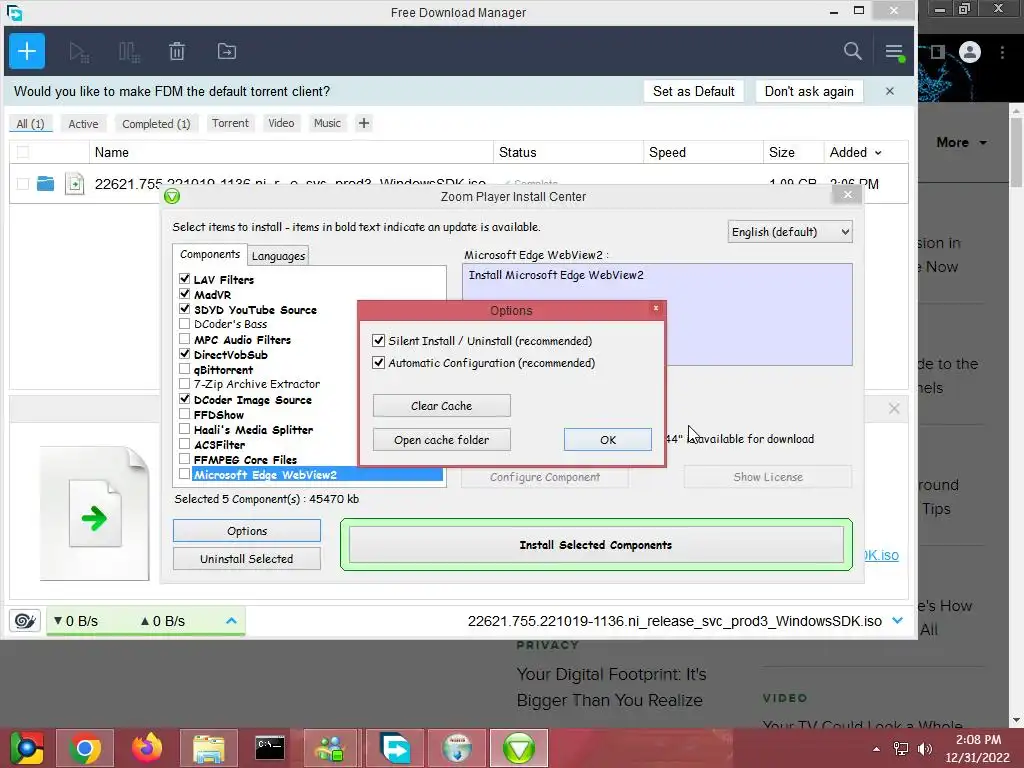Open the Music filter tab
This screenshot has height=768, width=1024.
[327, 123]
